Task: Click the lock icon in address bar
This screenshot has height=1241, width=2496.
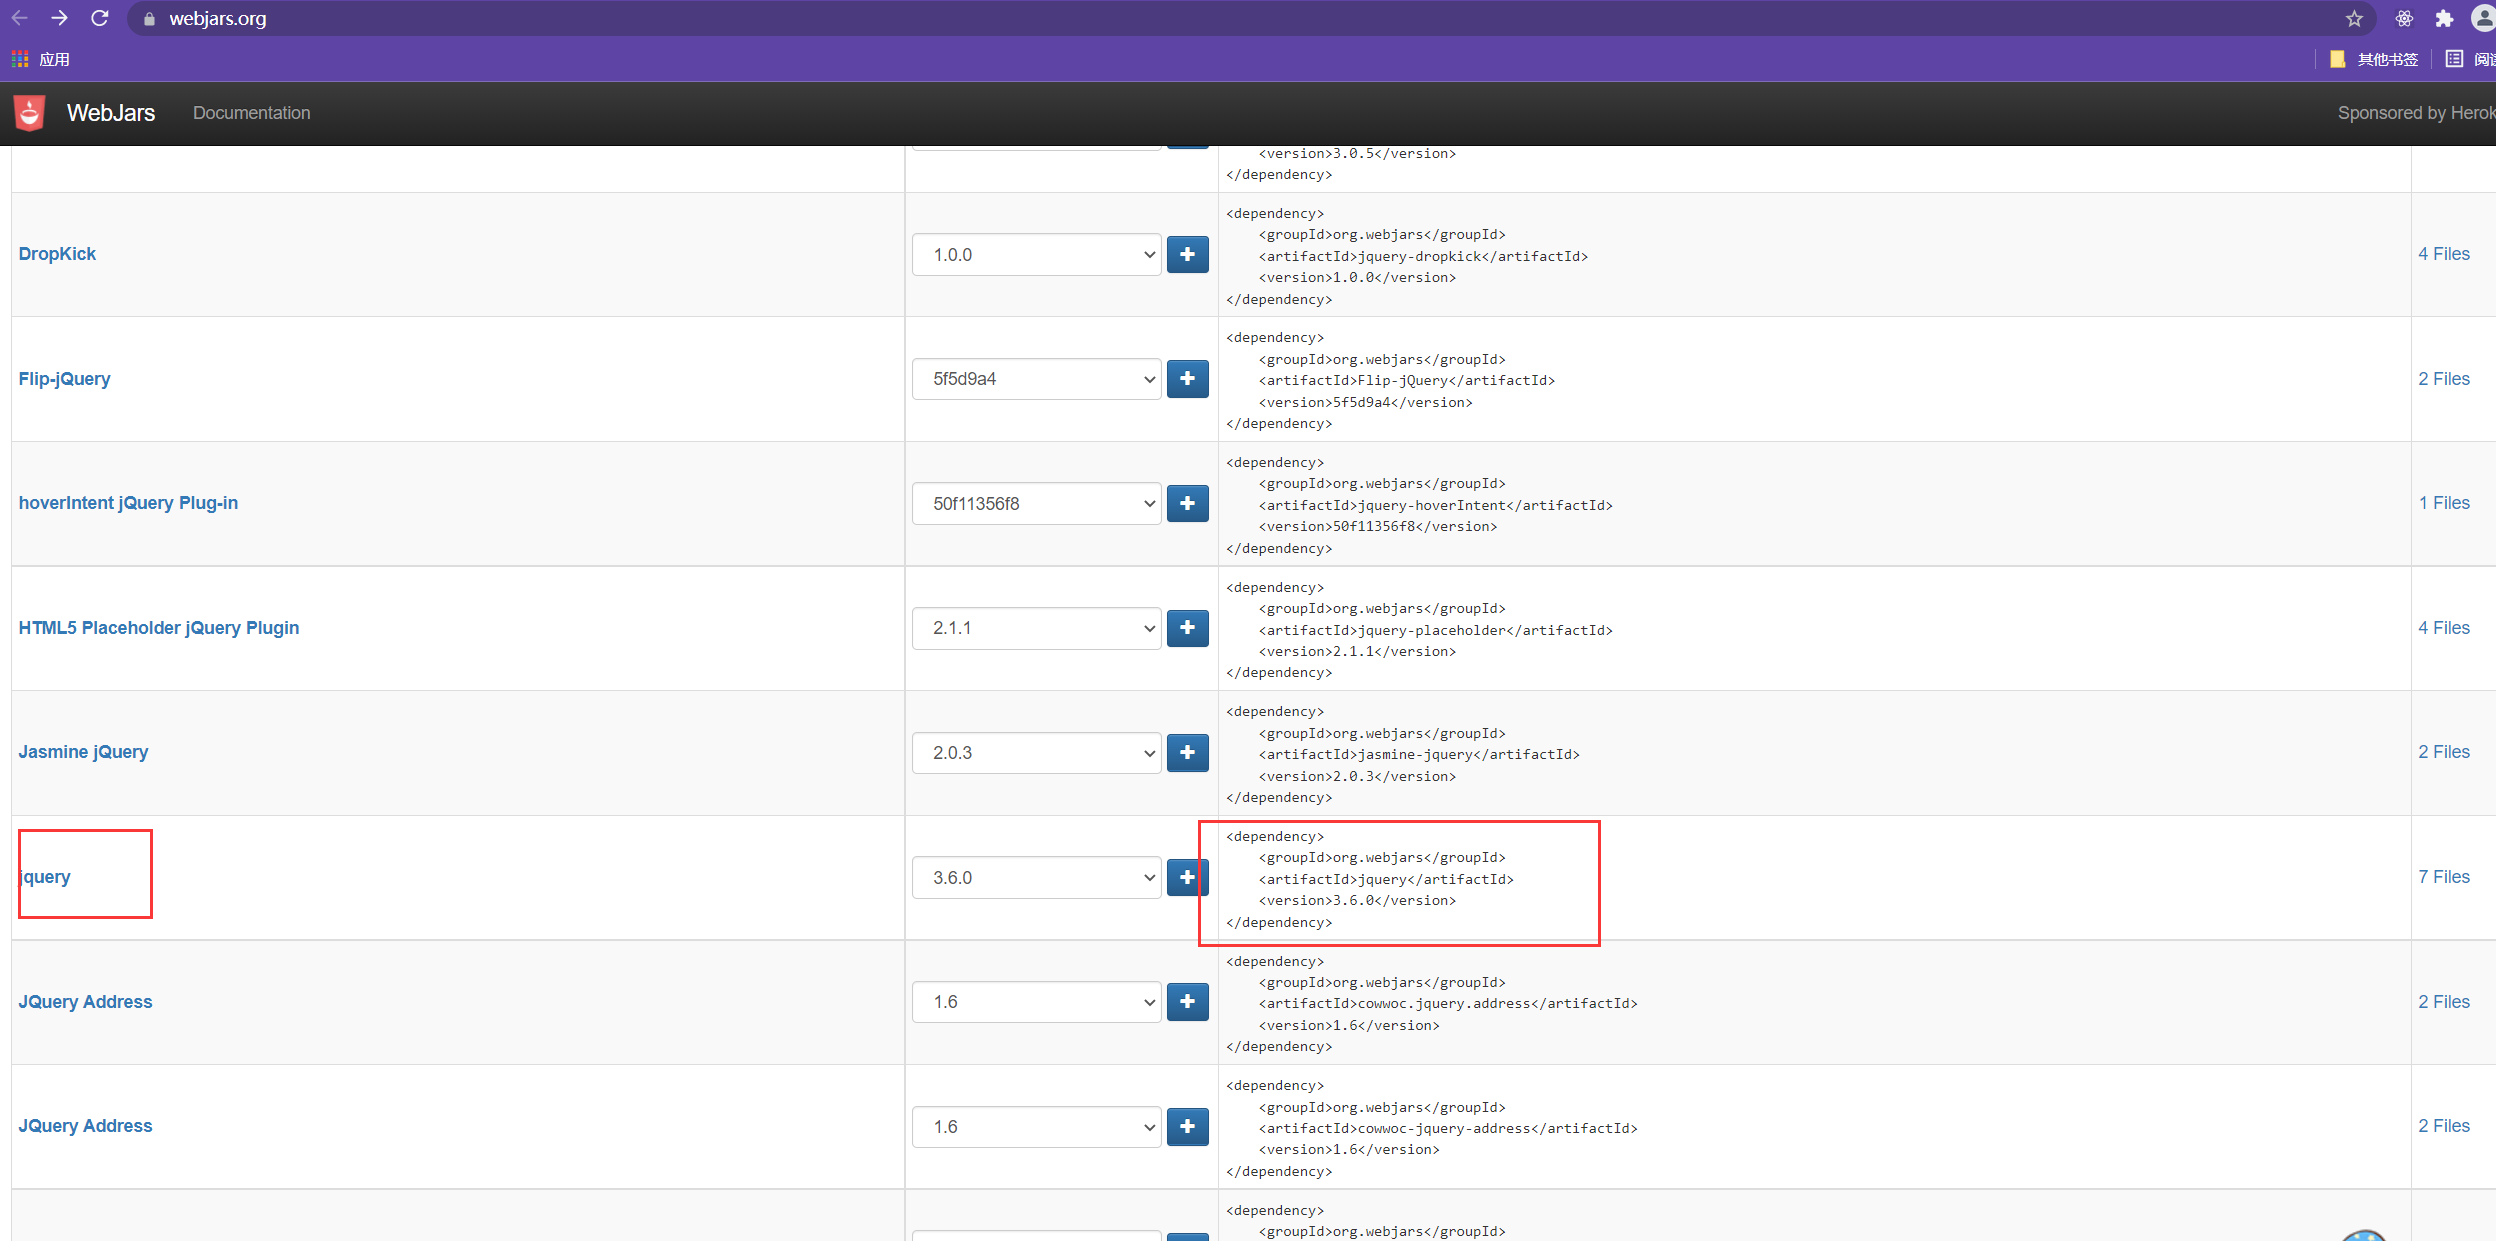Action: pos(150,19)
